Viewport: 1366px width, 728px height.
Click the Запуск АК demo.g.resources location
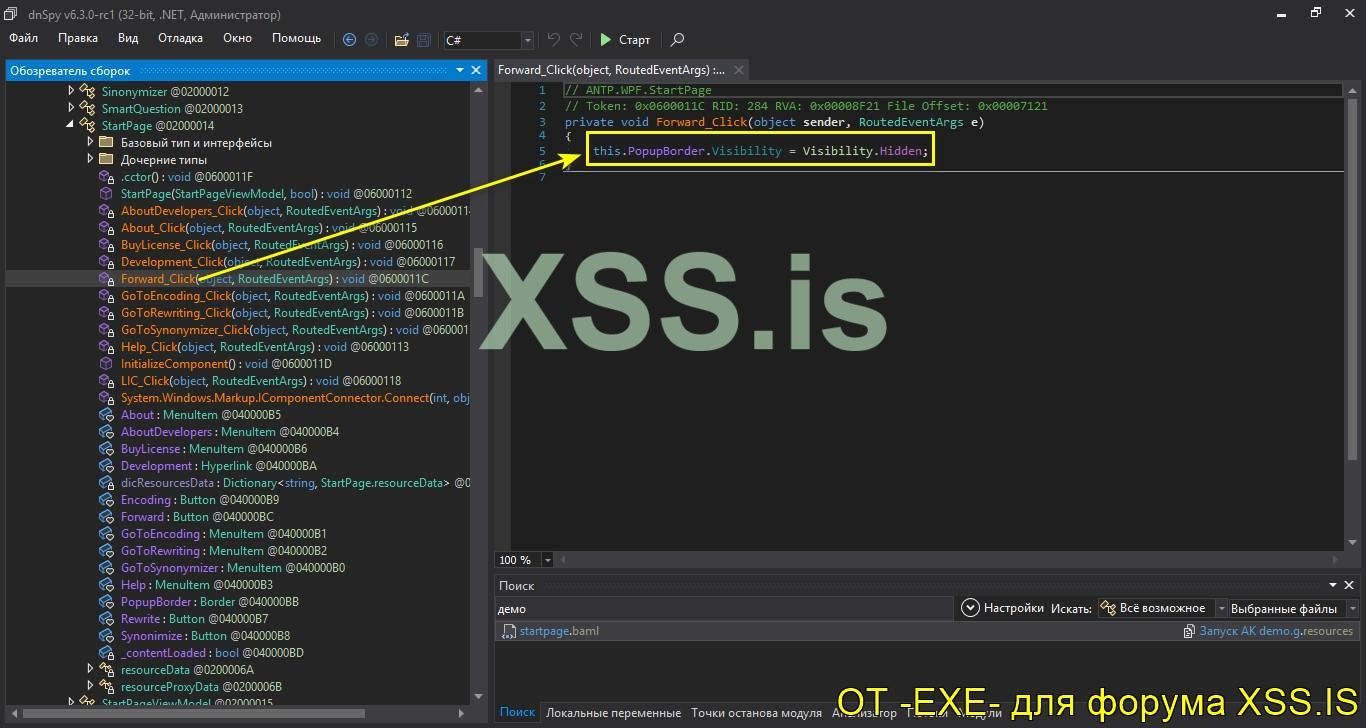tap(1276, 631)
